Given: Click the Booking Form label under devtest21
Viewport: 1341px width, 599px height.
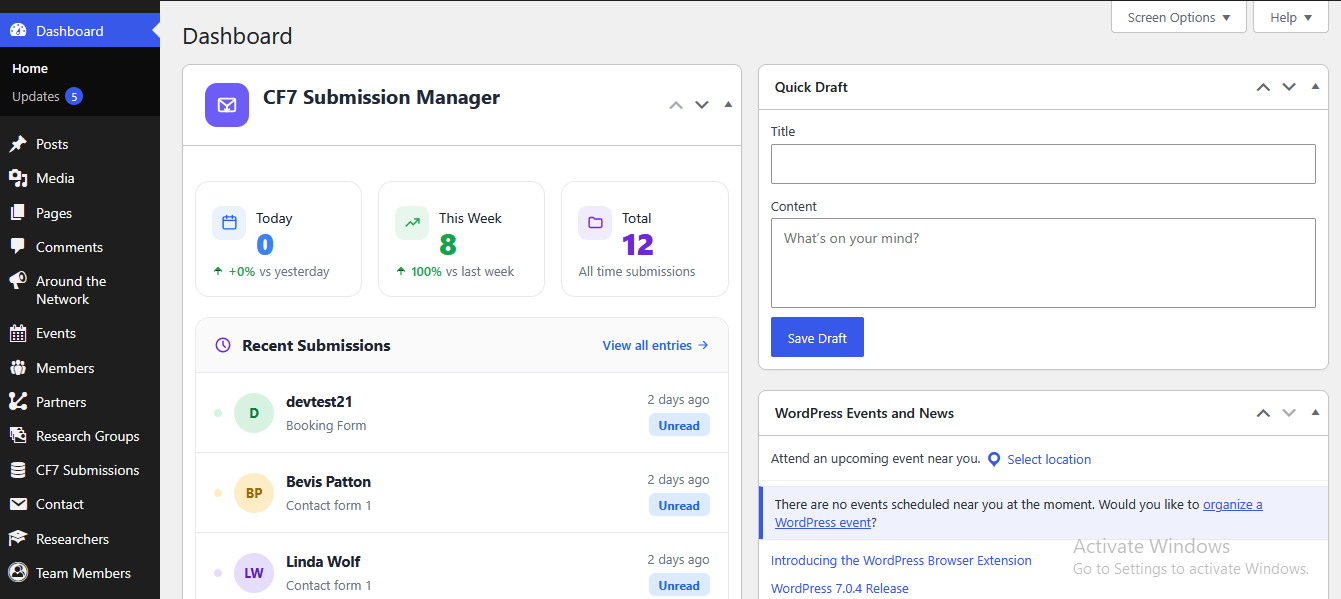Looking at the screenshot, I should coord(326,426).
